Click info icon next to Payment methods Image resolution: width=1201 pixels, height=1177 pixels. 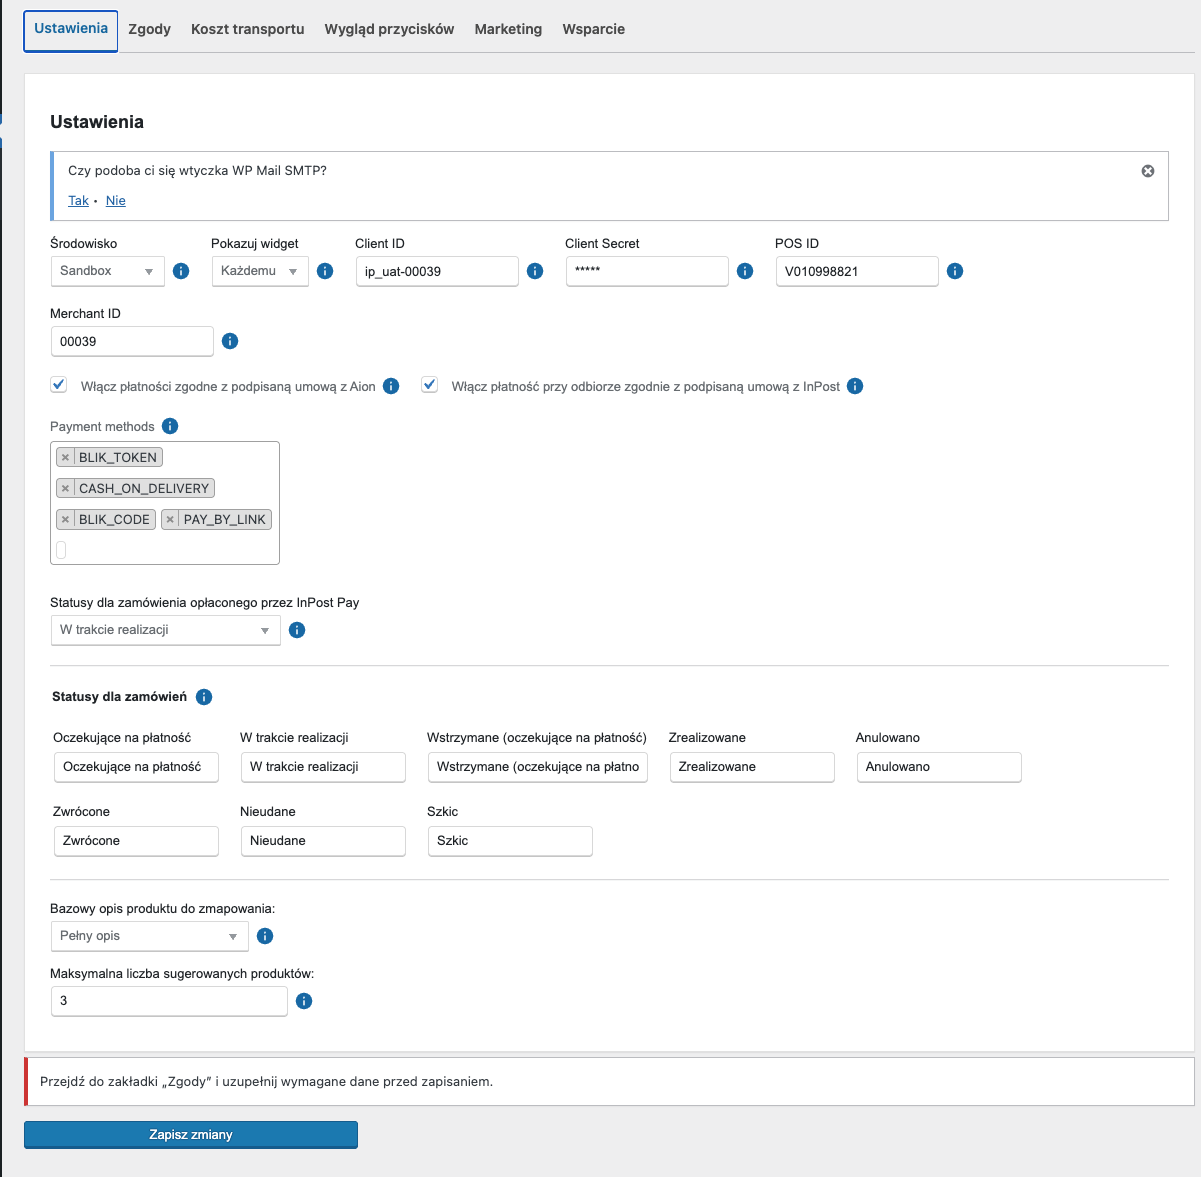tap(170, 426)
